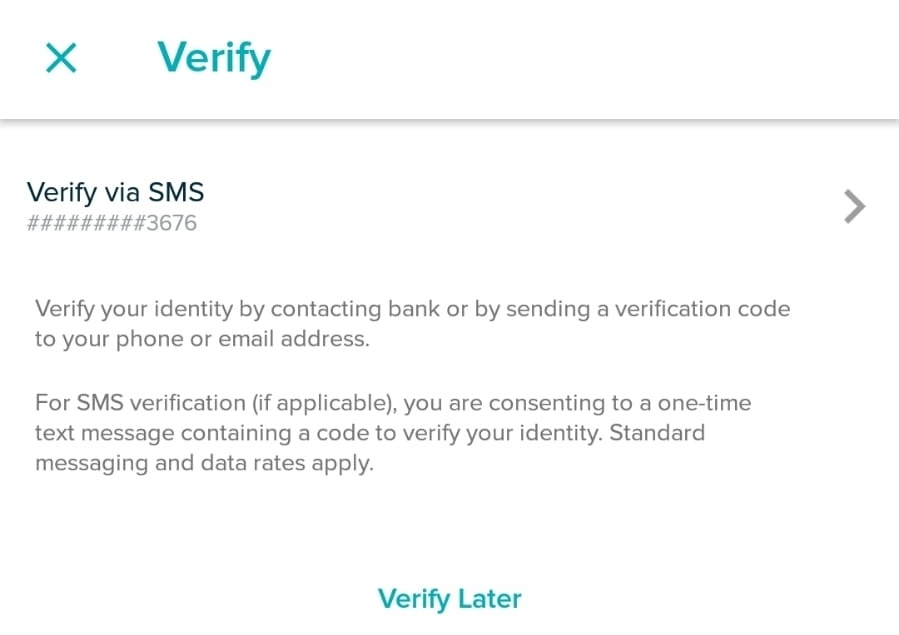Exit the verification page via the top-left X
The width and height of the screenshot is (899, 635).
coord(61,58)
